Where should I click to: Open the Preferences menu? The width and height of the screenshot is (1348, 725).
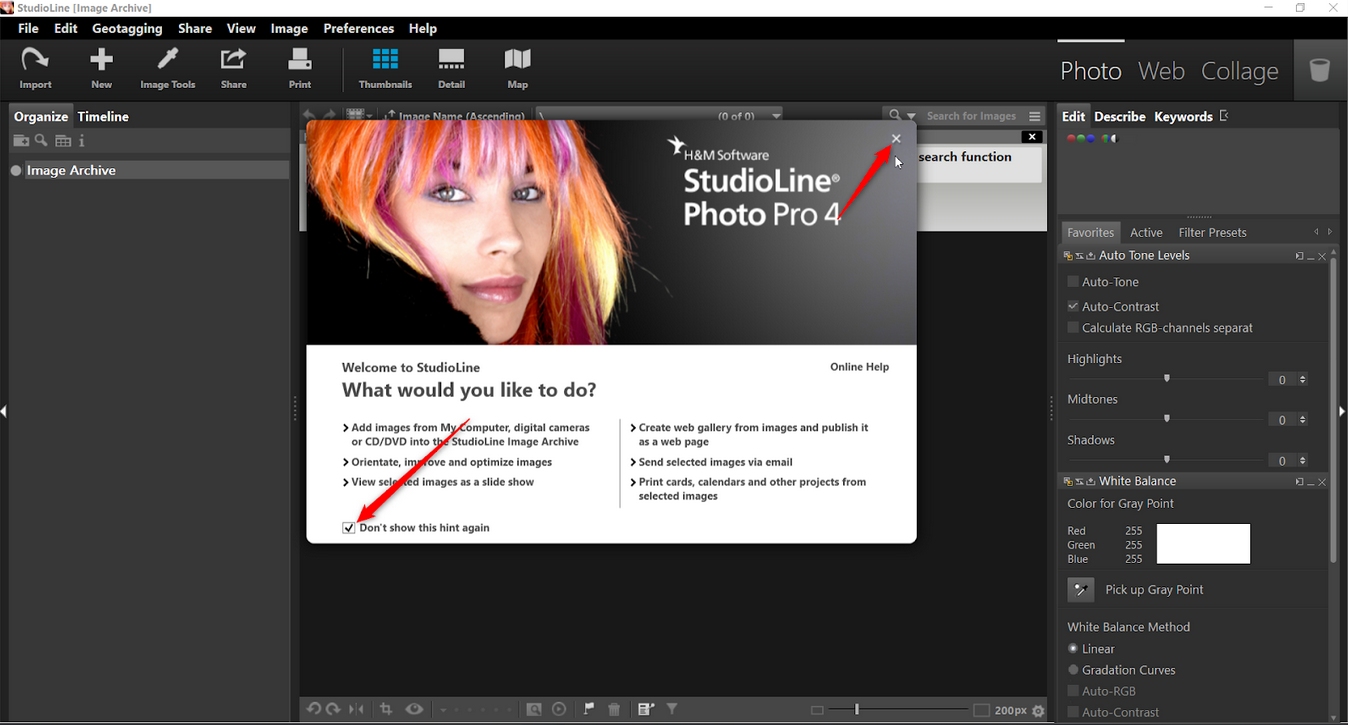click(358, 28)
